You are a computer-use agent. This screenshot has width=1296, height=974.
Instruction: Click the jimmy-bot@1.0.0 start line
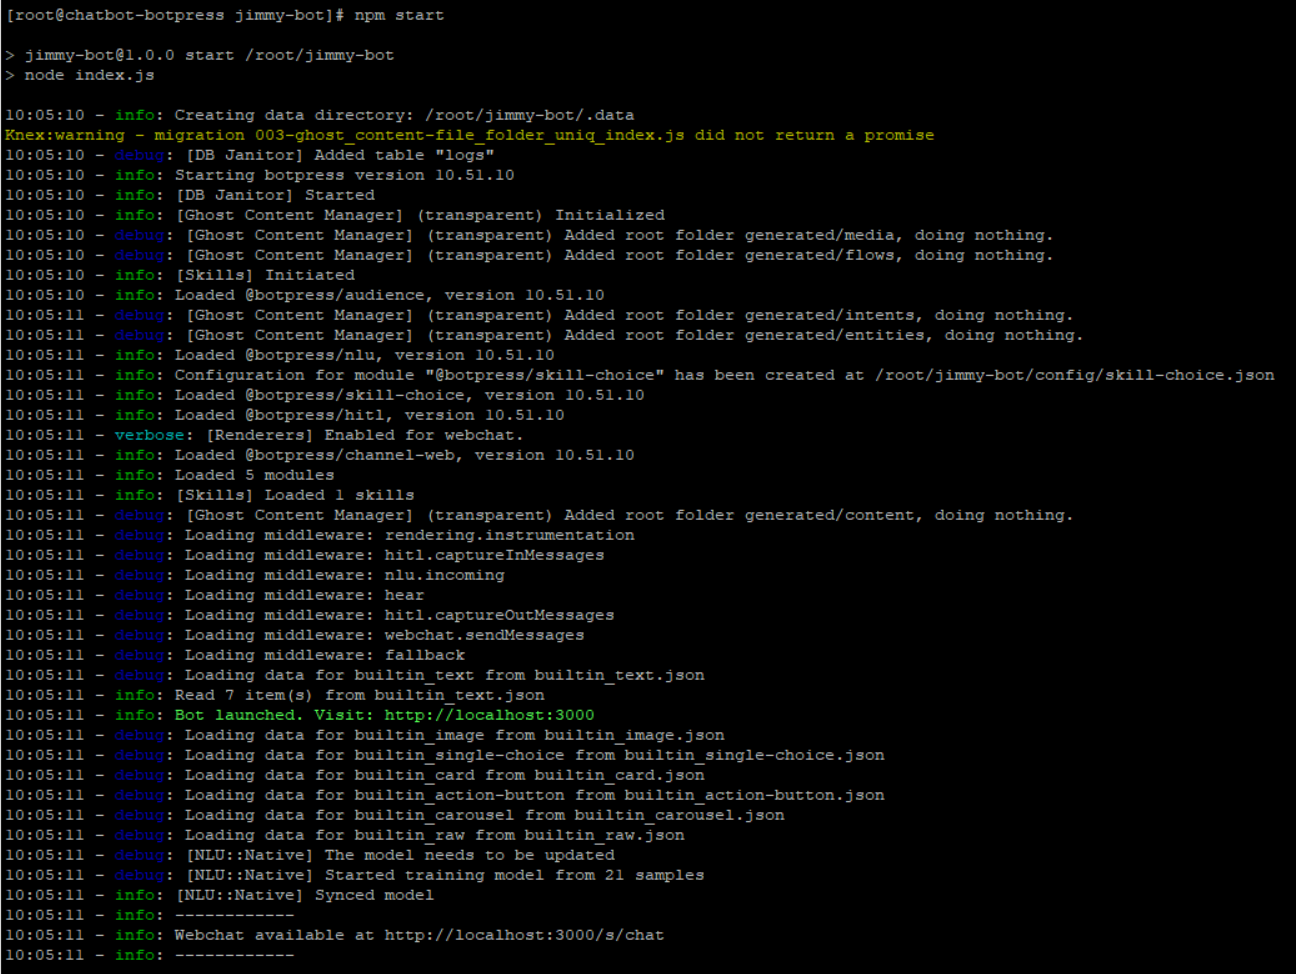click(200, 55)
